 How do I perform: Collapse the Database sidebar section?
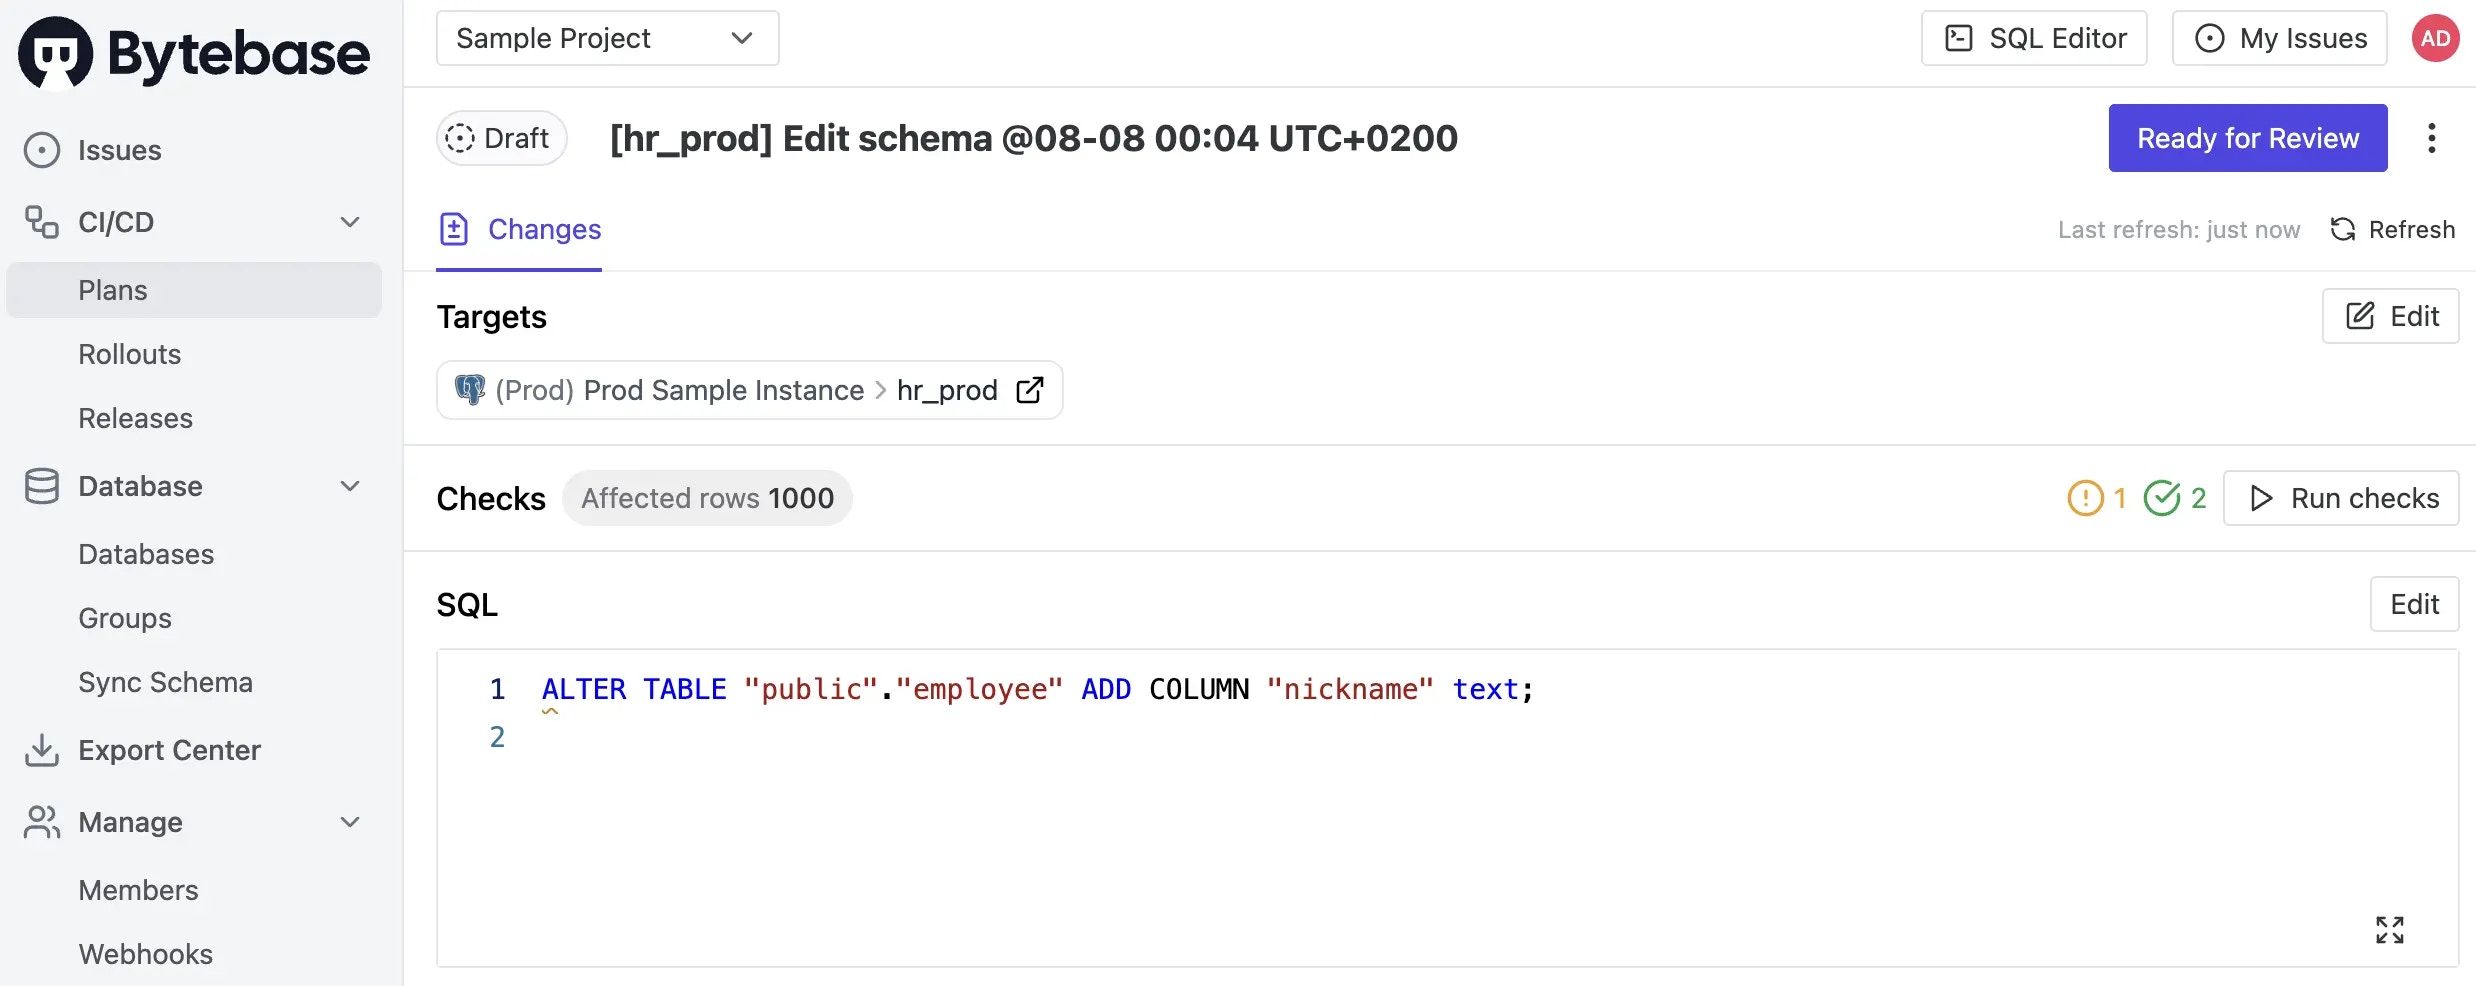[350, 486]
